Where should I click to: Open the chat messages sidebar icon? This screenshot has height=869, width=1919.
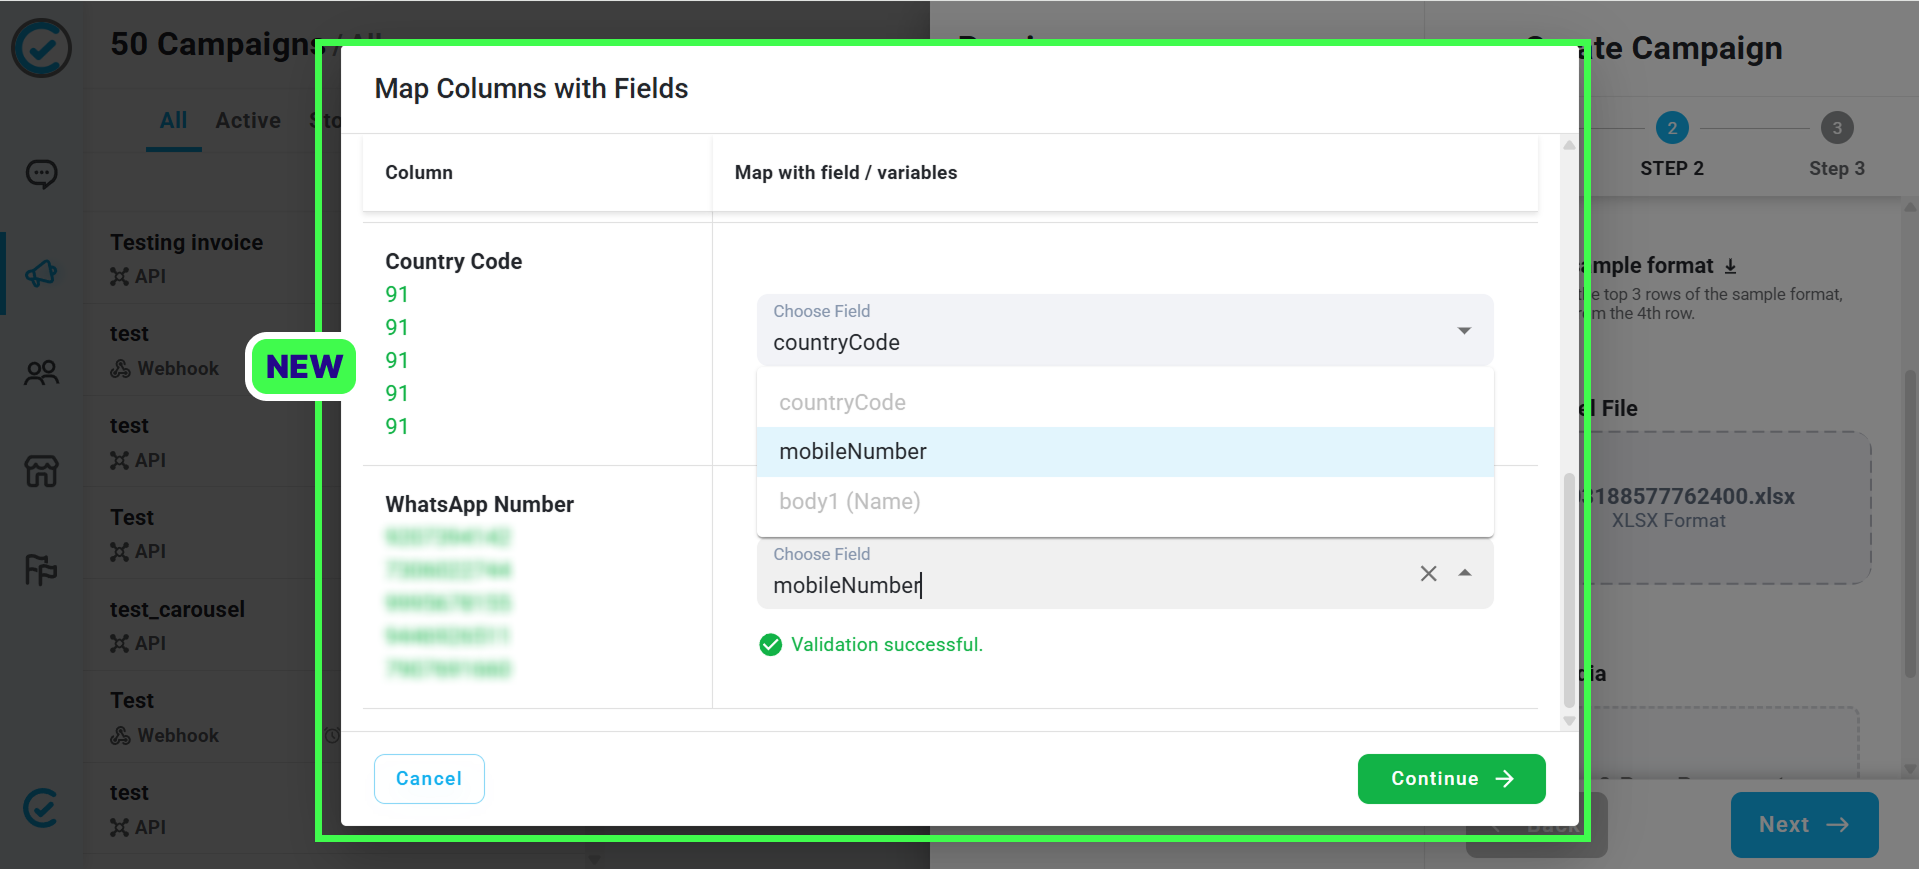point(41,174)
